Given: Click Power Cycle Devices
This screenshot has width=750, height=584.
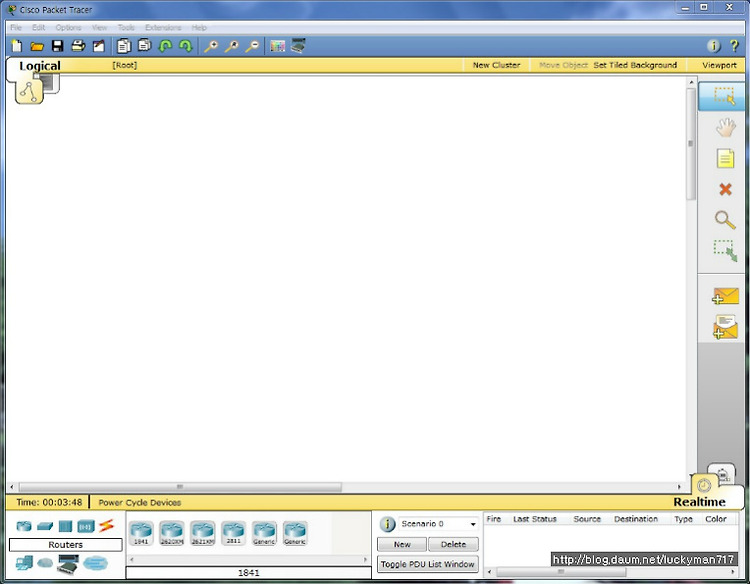Looking at the screenshot, I should pos(140,502).
